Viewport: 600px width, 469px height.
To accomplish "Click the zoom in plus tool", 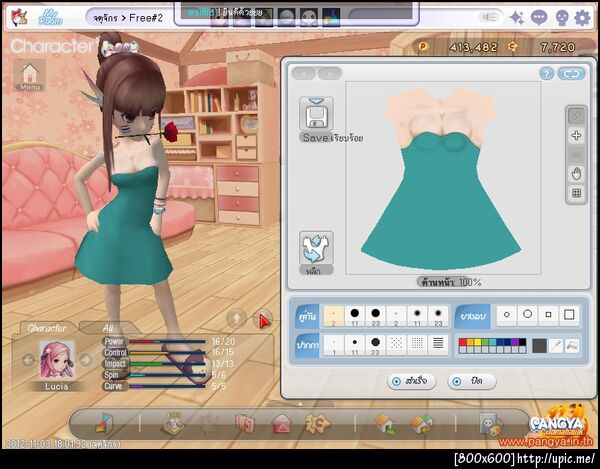I will click(576, 135).
